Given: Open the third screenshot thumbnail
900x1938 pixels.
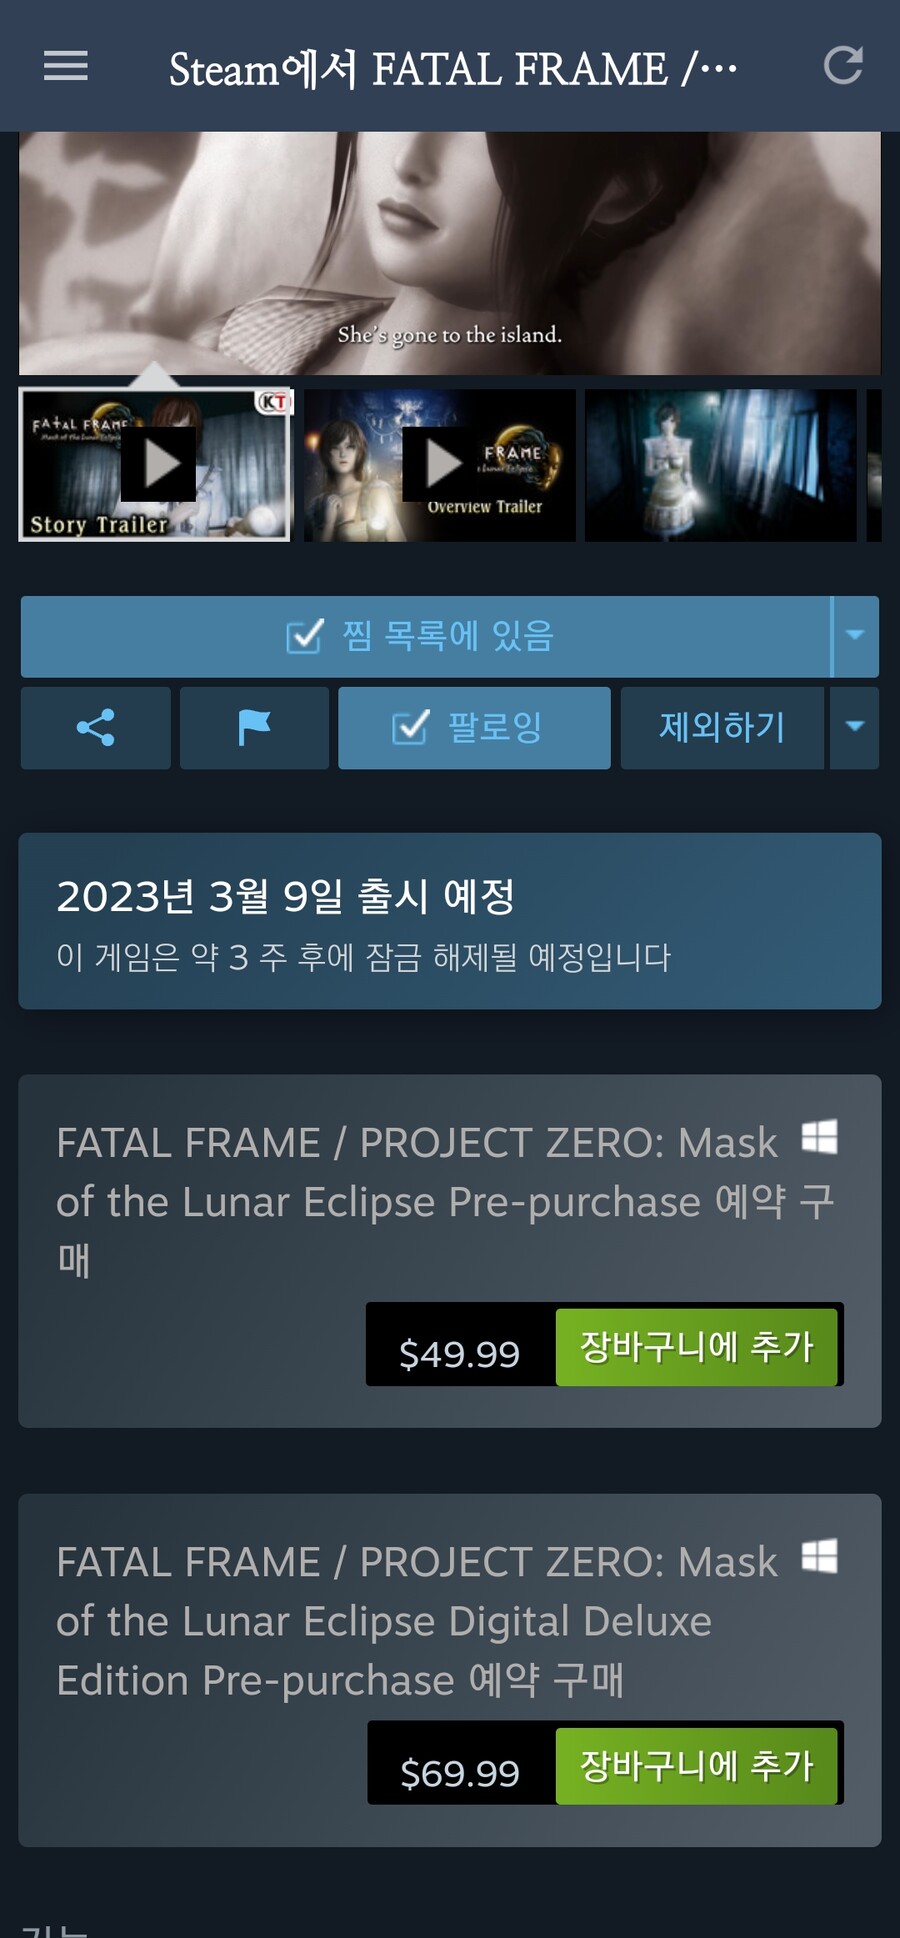Looking at the screenshot, I should pos(720,465).
